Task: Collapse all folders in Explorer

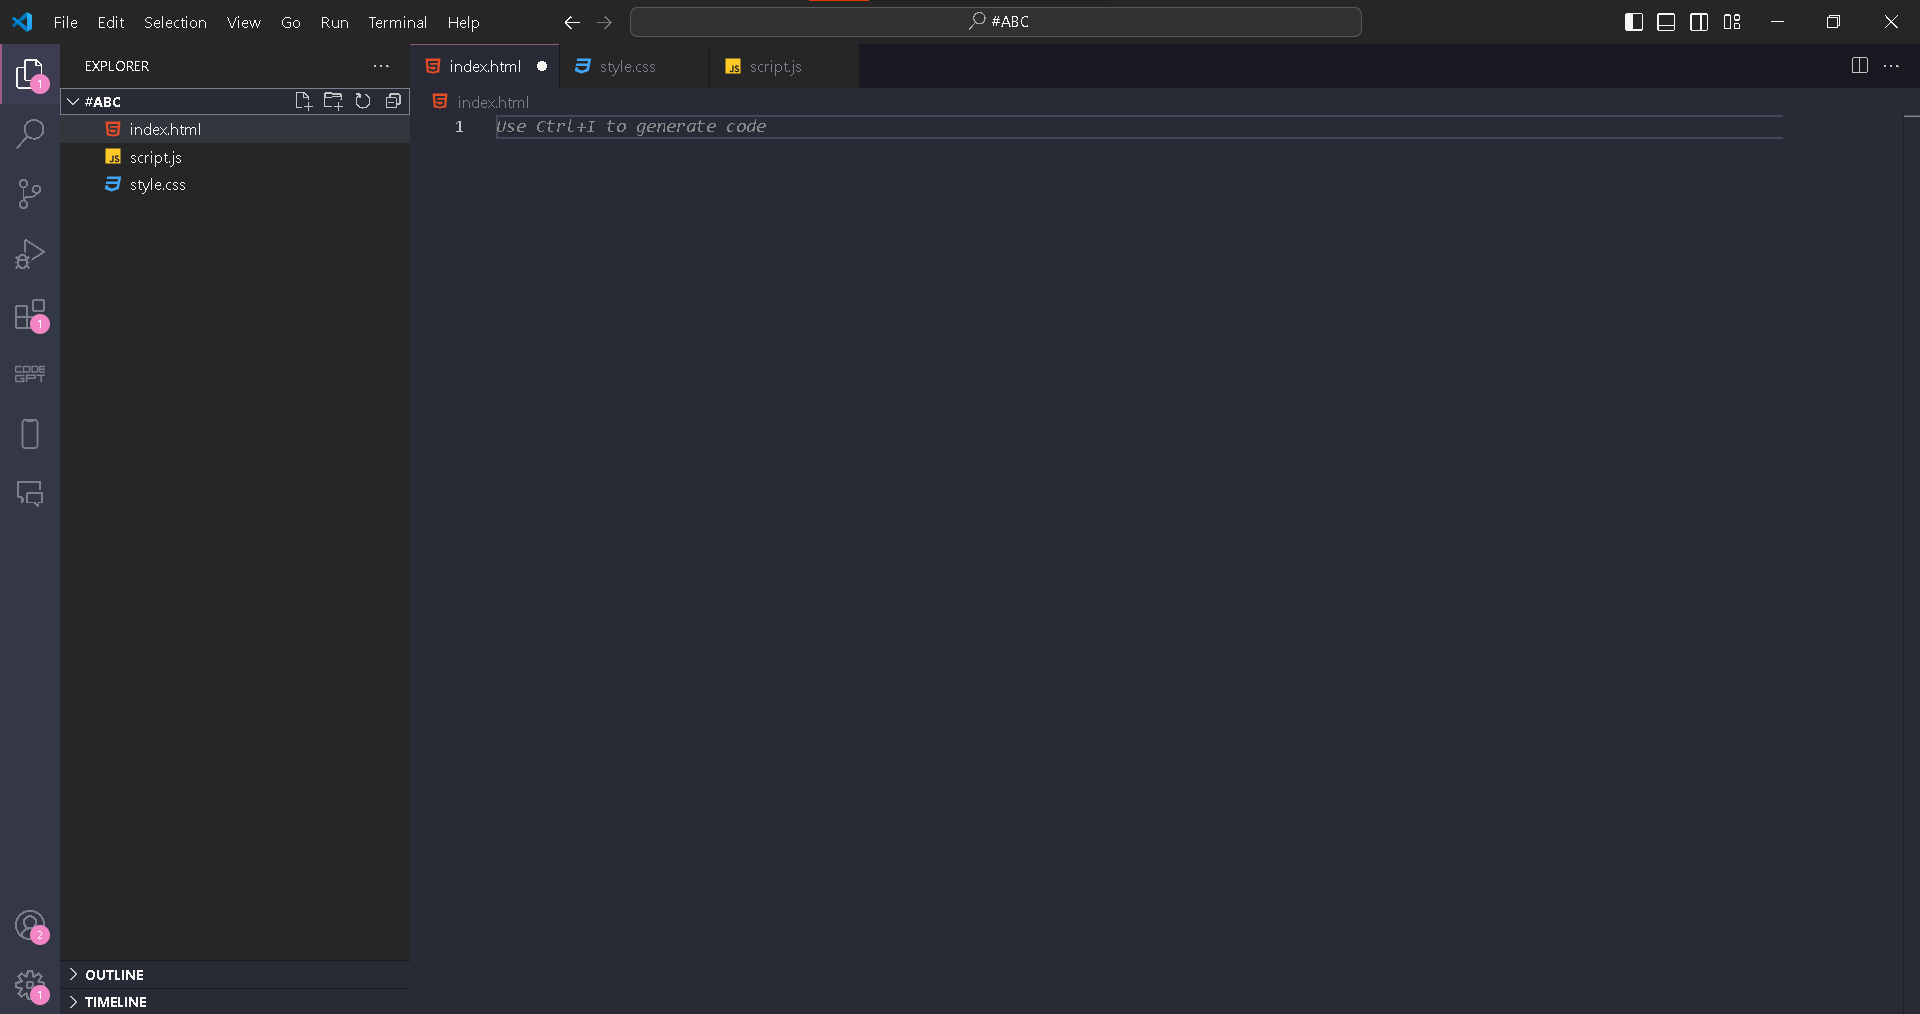Action: pyautogui.click(x=393, y=101)
